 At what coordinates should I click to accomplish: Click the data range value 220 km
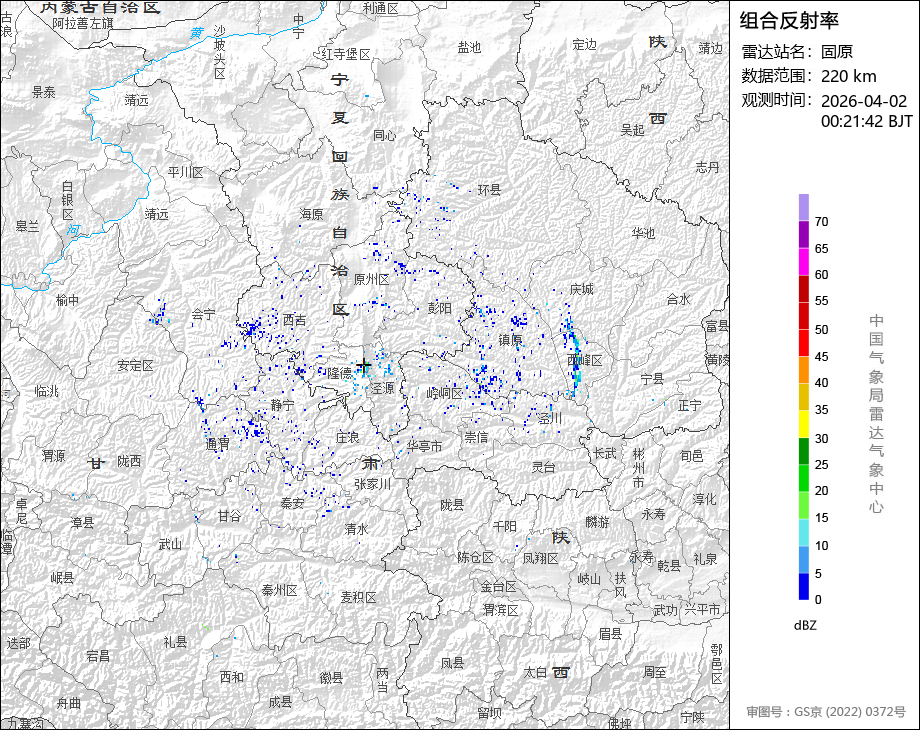point(848,76)
